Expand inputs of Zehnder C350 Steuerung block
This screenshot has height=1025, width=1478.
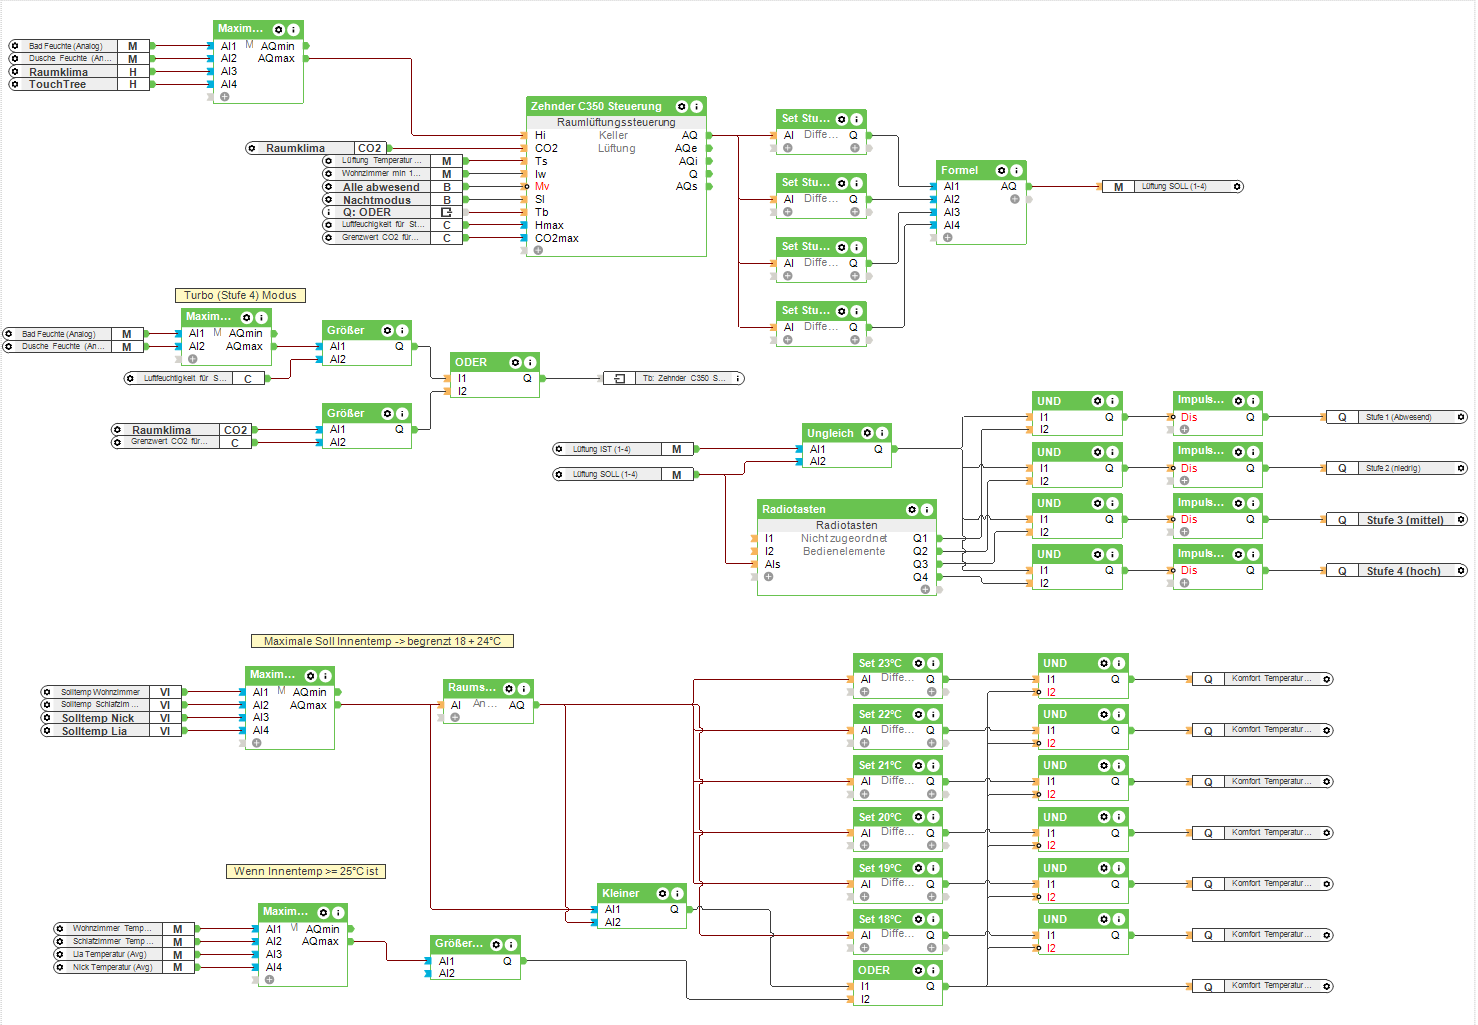pyautogui.click(x=538, y=250)
